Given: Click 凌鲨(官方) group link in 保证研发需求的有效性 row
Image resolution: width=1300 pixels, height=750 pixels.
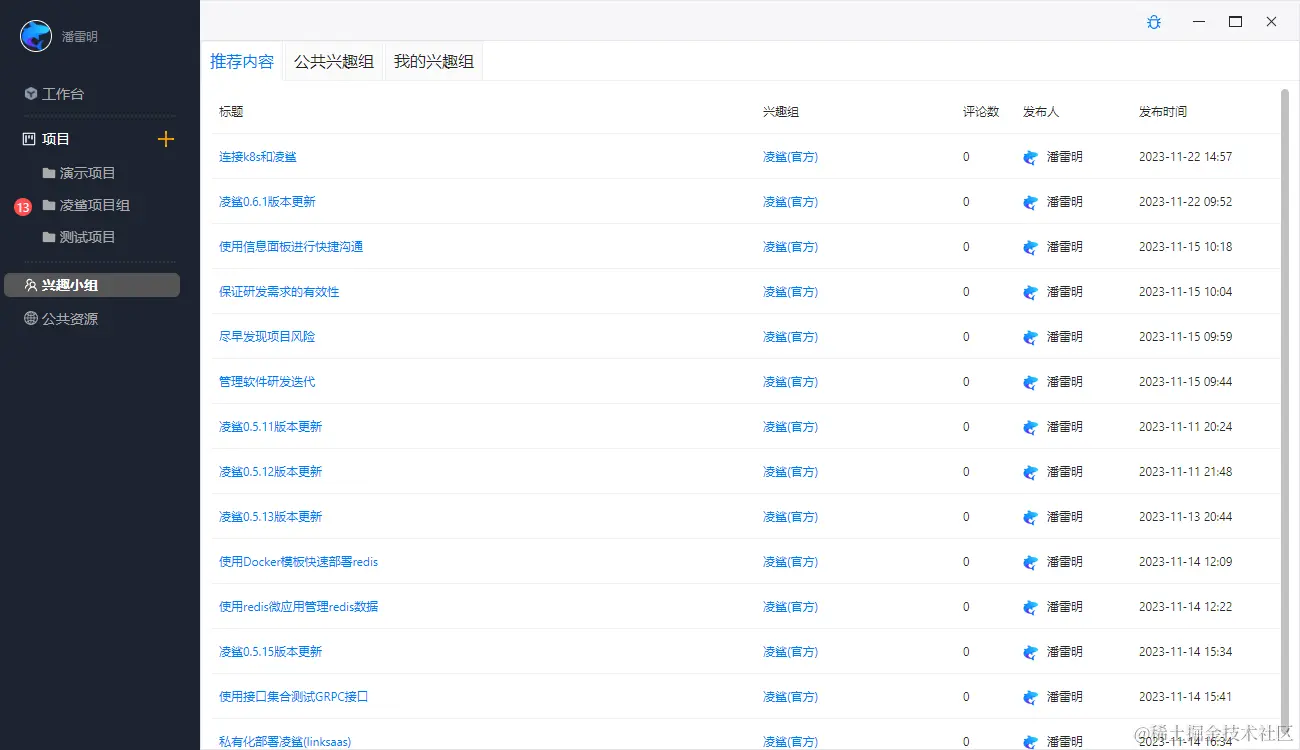Looking at the screenshot, I should [x=790, y=292].
